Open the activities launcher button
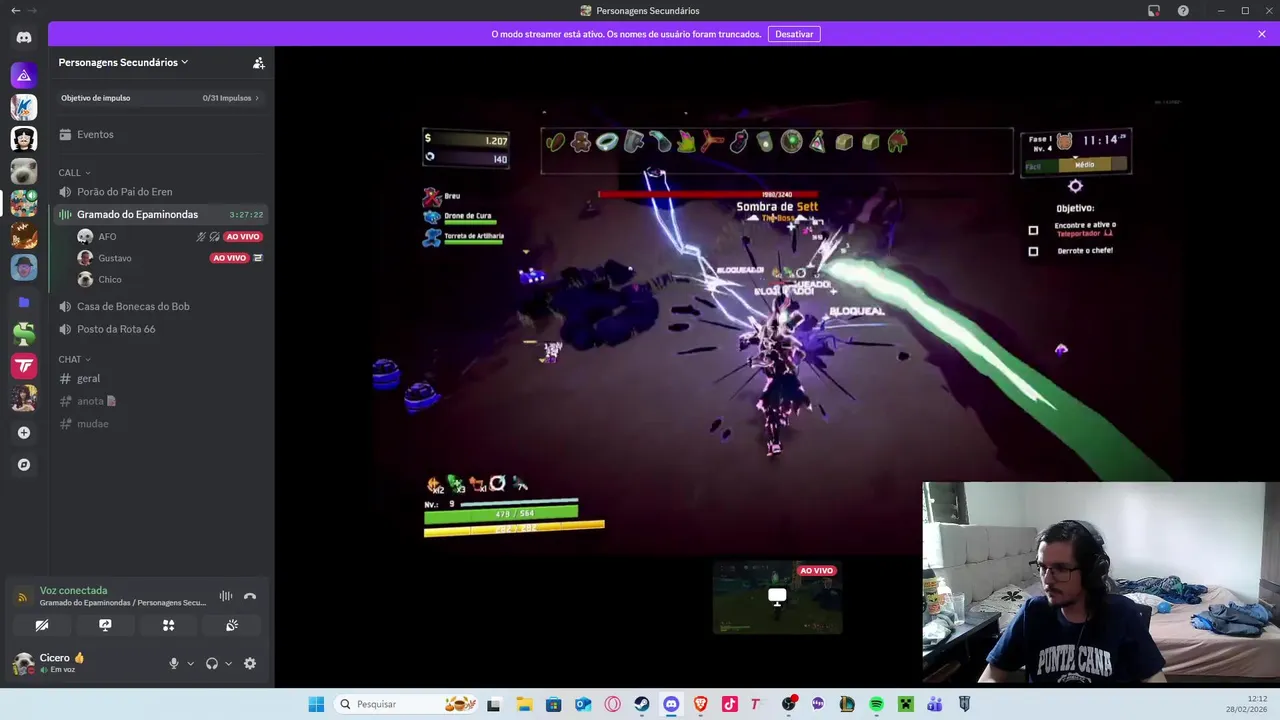Viewport: 1280px width, 720px height. point(168,625)
